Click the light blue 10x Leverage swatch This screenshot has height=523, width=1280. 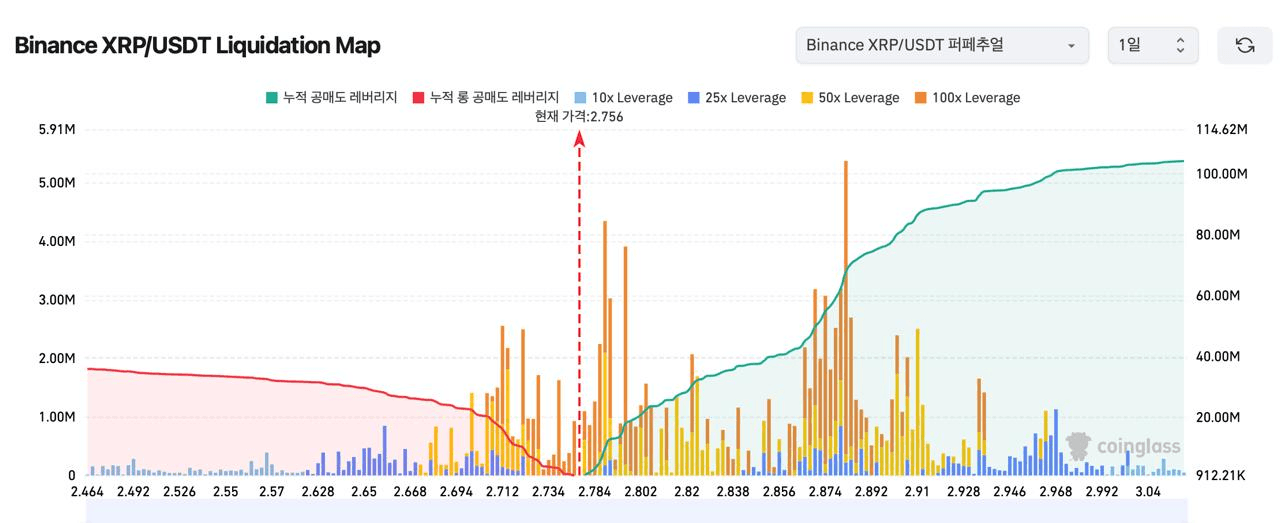580,98
